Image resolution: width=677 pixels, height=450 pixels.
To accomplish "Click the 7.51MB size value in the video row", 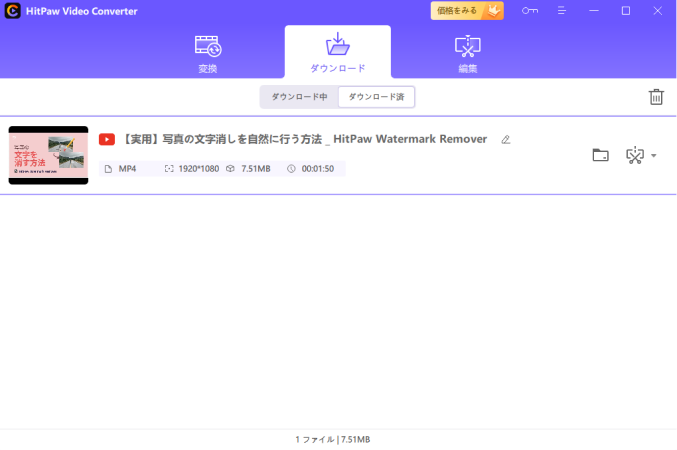I will coord(256,169).
